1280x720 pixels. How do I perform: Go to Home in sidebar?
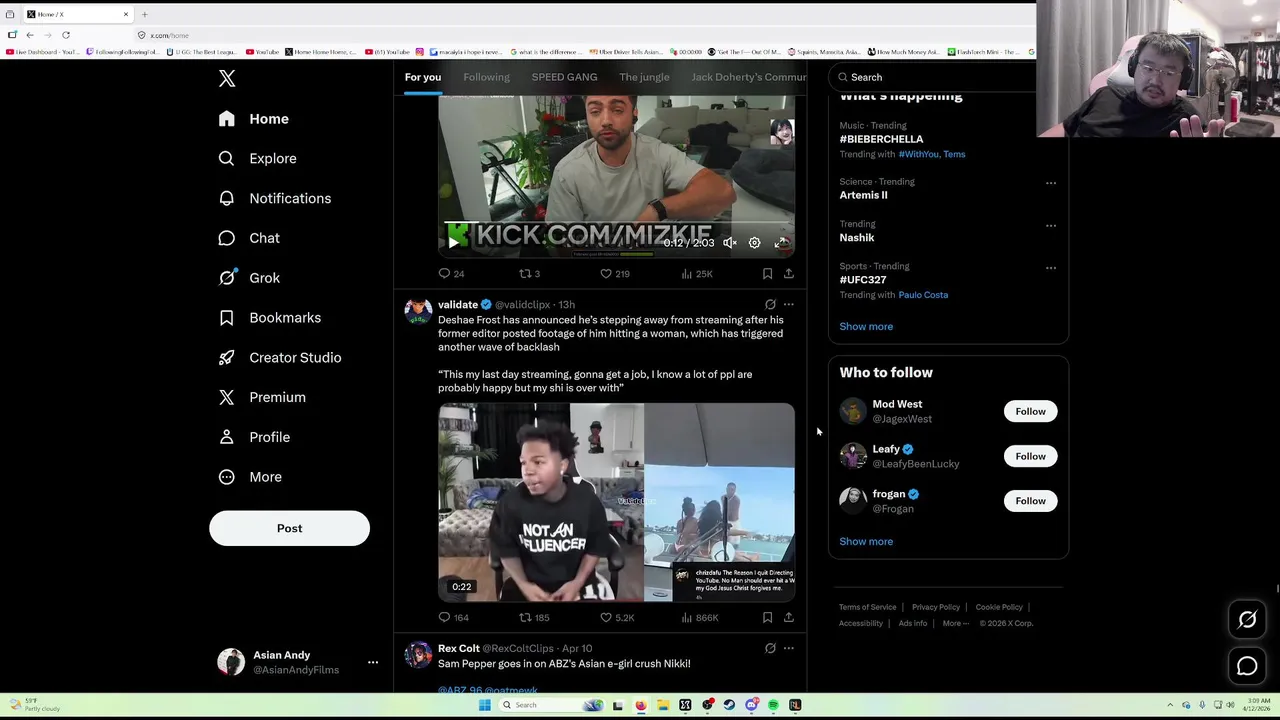click(x=254, y=119)
